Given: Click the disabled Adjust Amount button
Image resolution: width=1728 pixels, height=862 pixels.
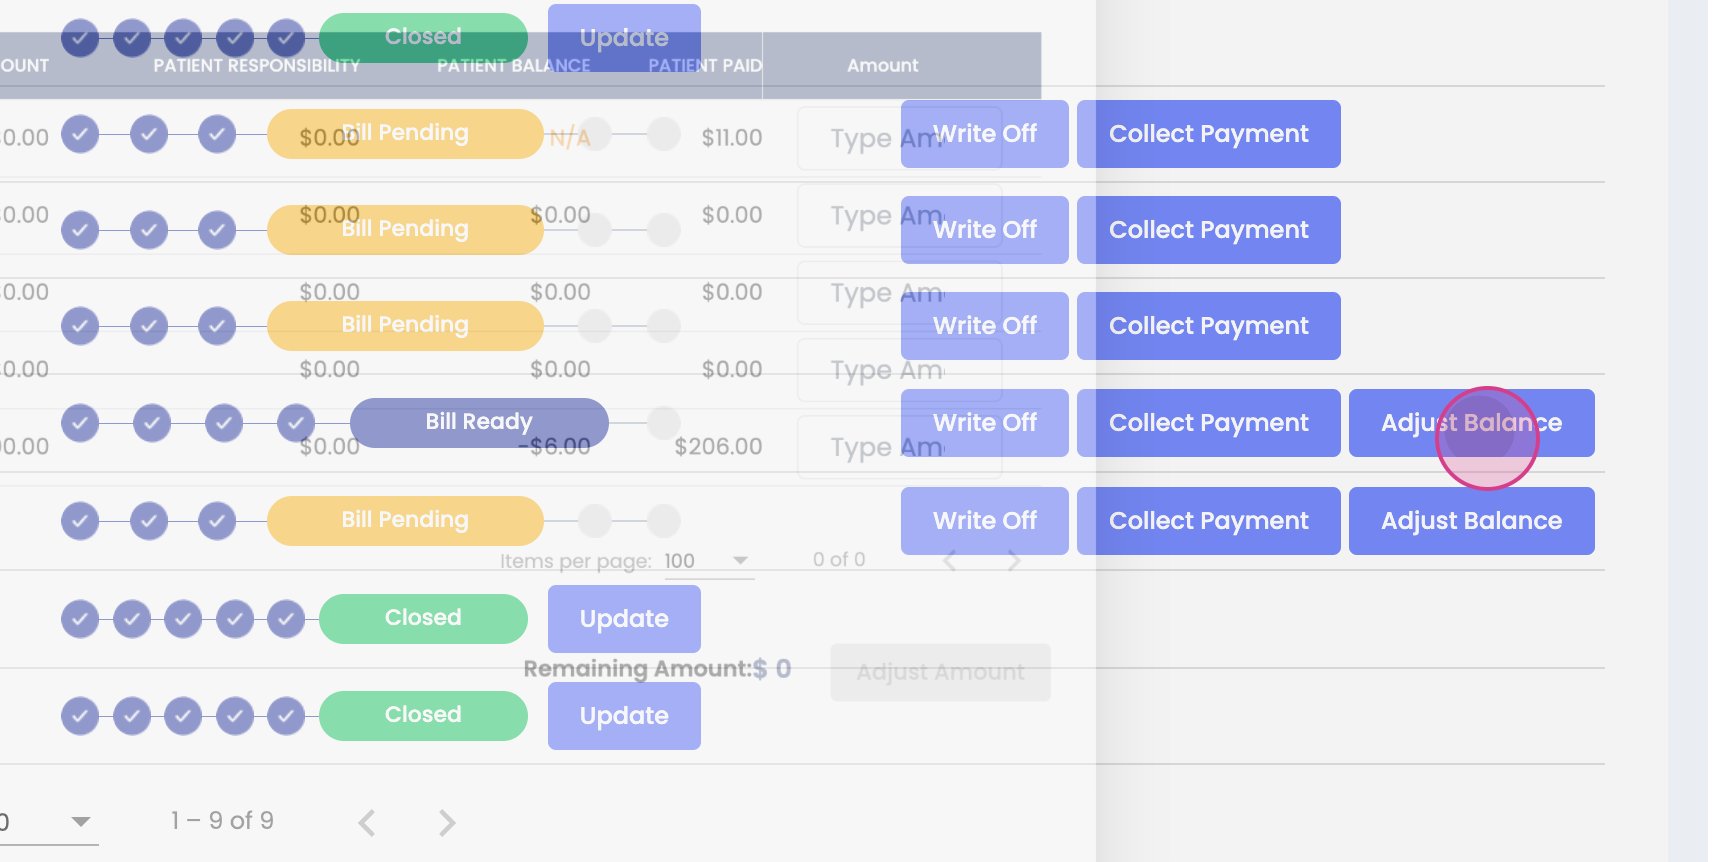Looking at the screenshot, I should (x=940, y=672).
